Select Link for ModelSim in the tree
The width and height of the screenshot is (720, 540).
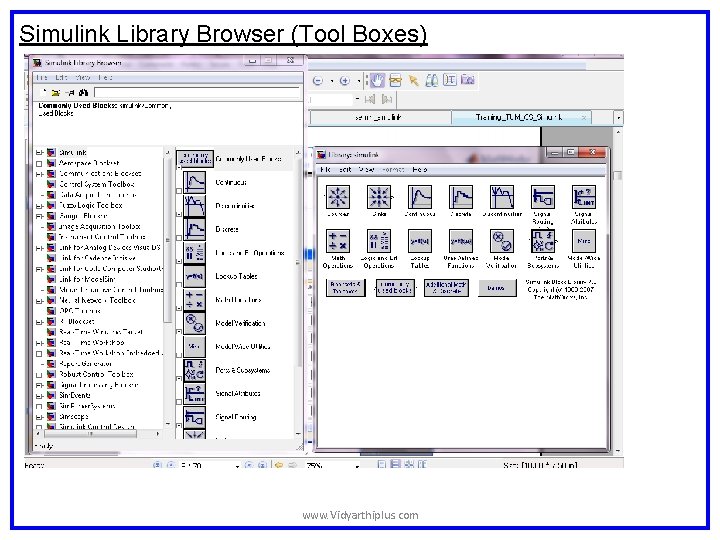point(87,280)
